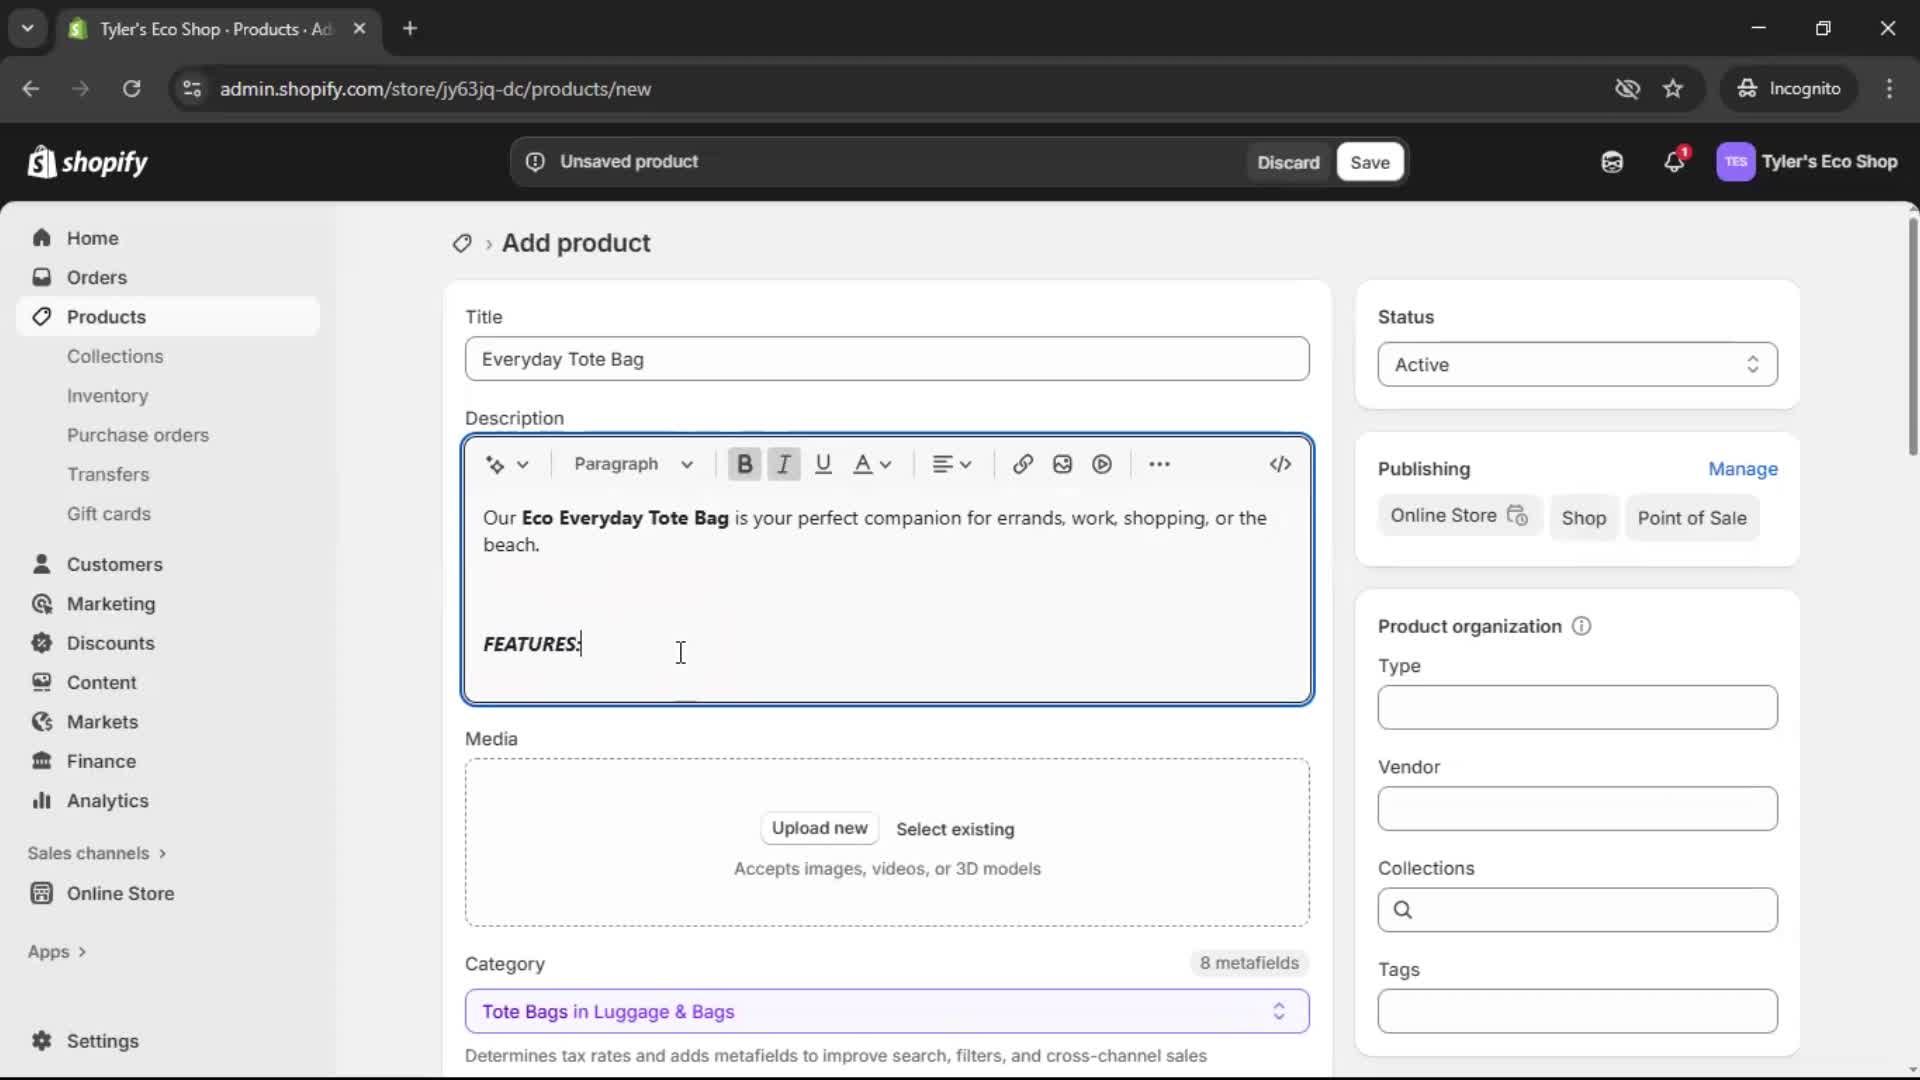Screen dimensions: 1920x1080
Task: Insert a video into the description
Action: 1100,464
